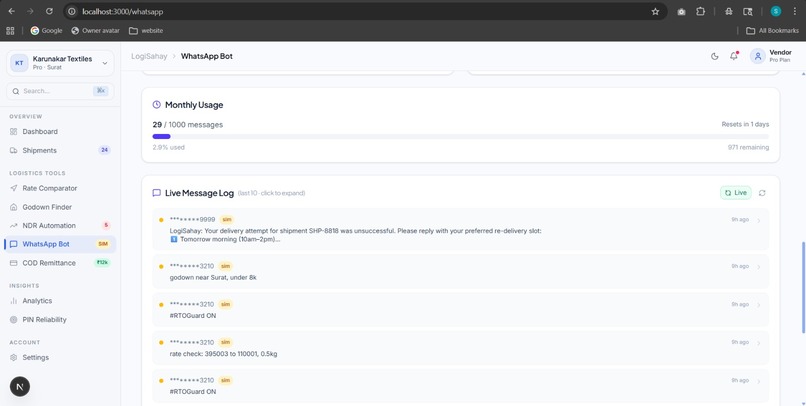Click the sim tag on ***9999 message
The height and width of the screenshot is (406, 806).
point(225,219)
